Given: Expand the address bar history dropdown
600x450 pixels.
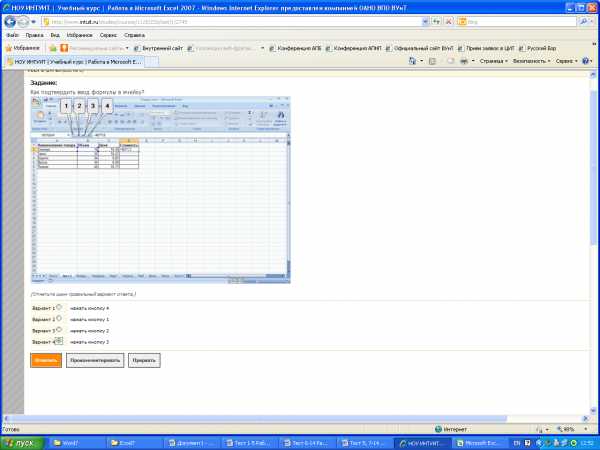Looking at the screenshot, I should click(425, 22).
